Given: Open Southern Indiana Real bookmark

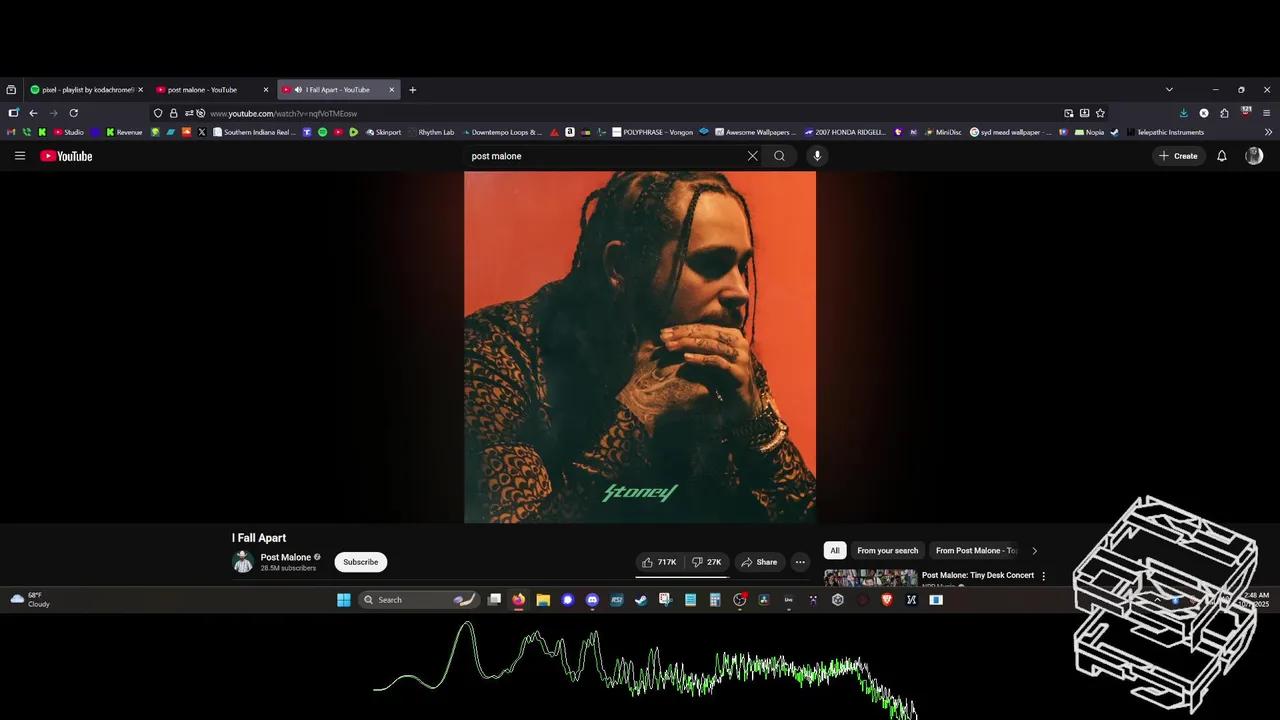Looking at the screenshot, I should tap(254, 132).
